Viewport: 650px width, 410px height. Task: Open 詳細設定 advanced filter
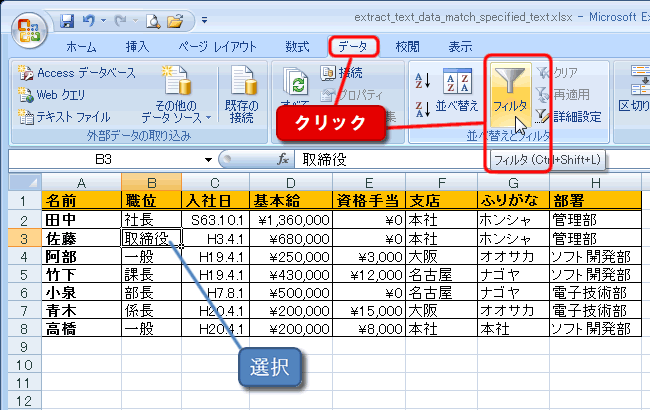point(568,117)
